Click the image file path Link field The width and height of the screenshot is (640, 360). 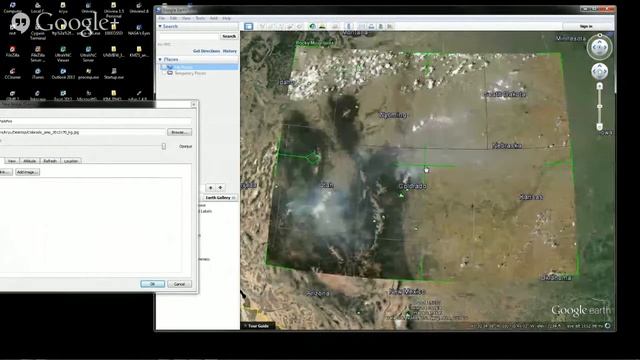click(x=83, y=132)
